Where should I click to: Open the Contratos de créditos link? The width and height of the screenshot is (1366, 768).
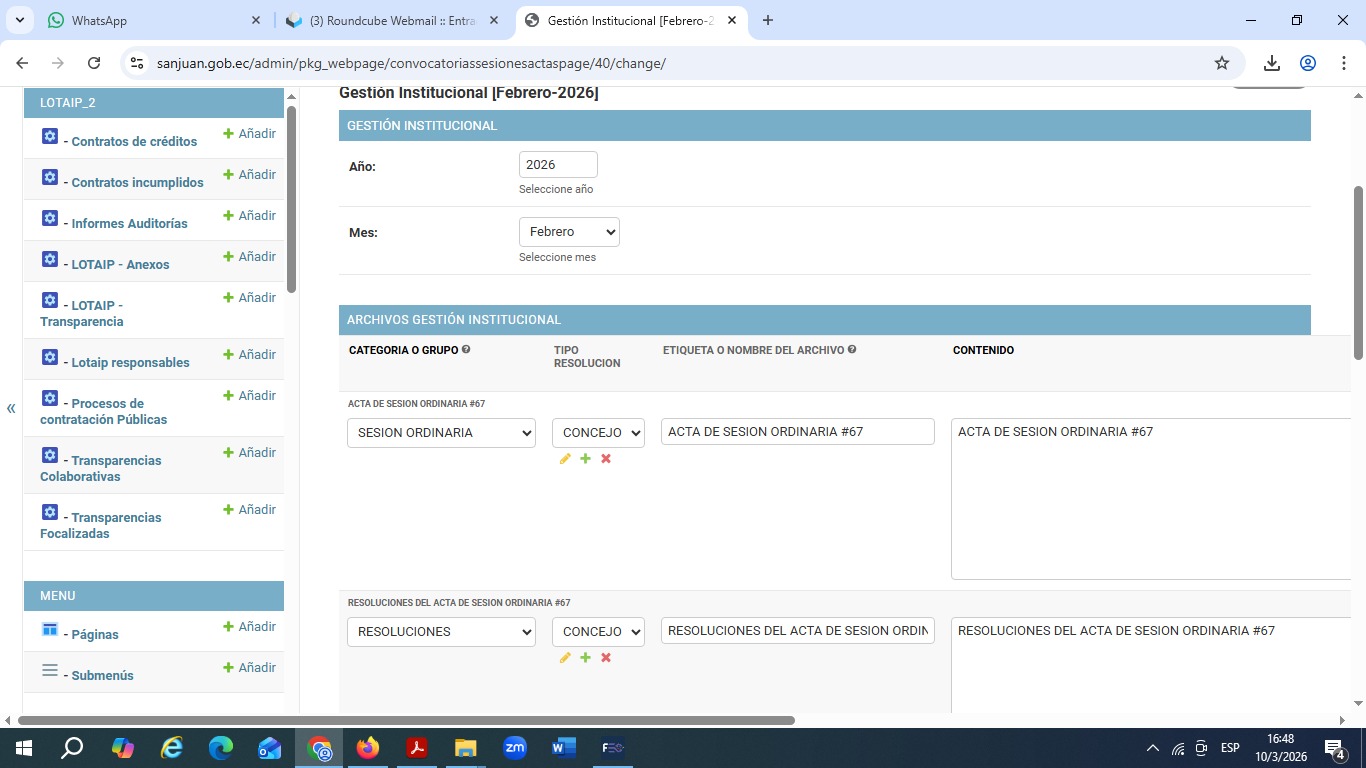pyautogui.click(x=134, y=142)
